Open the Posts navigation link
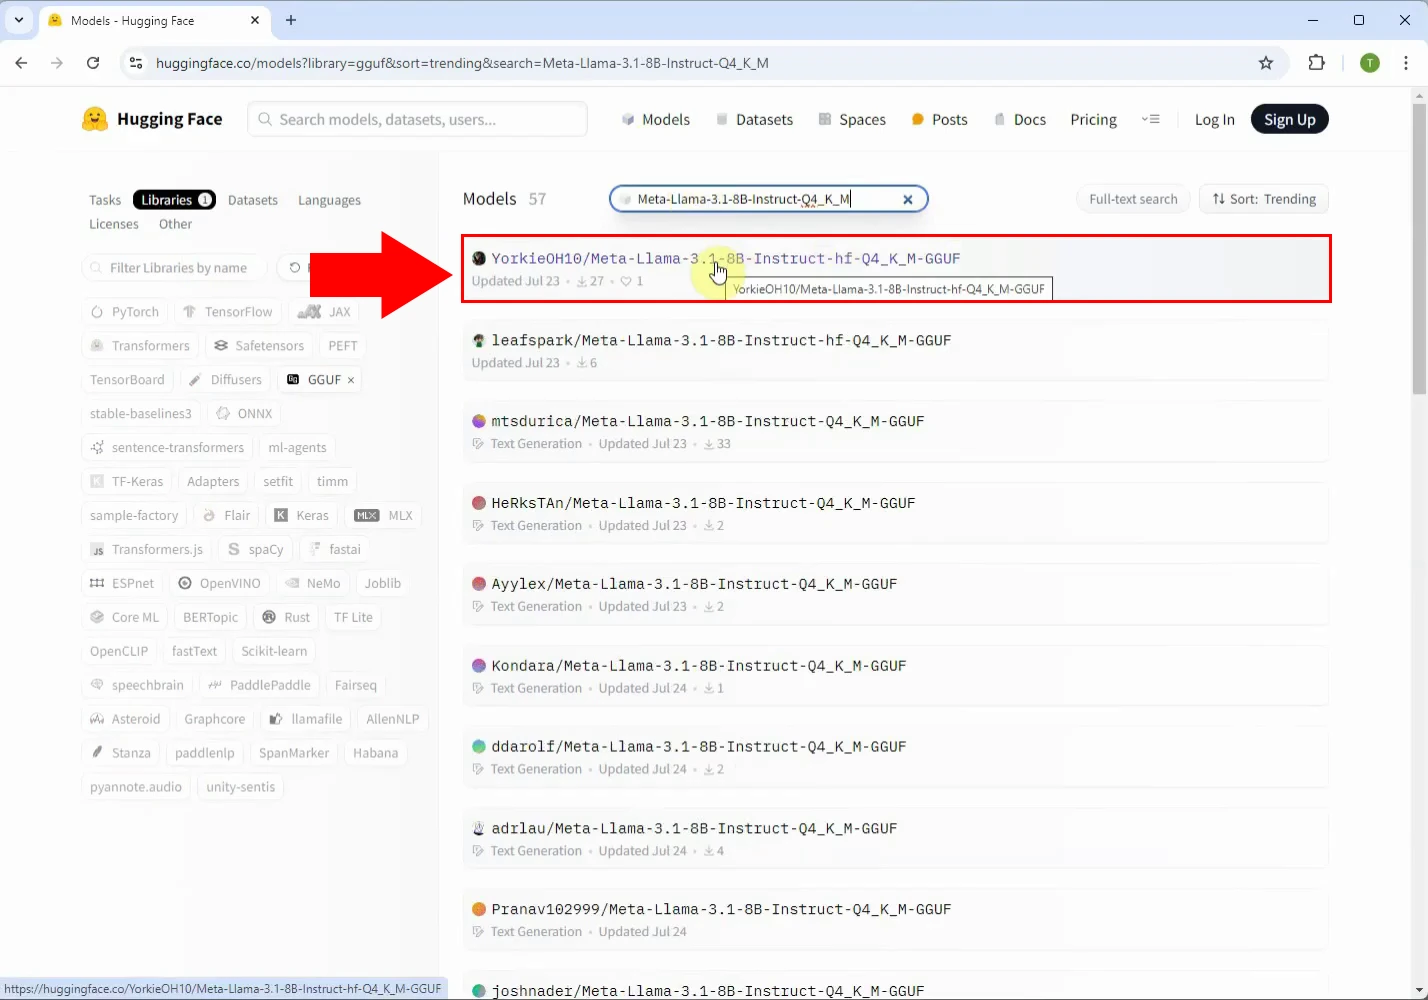This screenshot has height=1000, width=1428. point(939,119)
